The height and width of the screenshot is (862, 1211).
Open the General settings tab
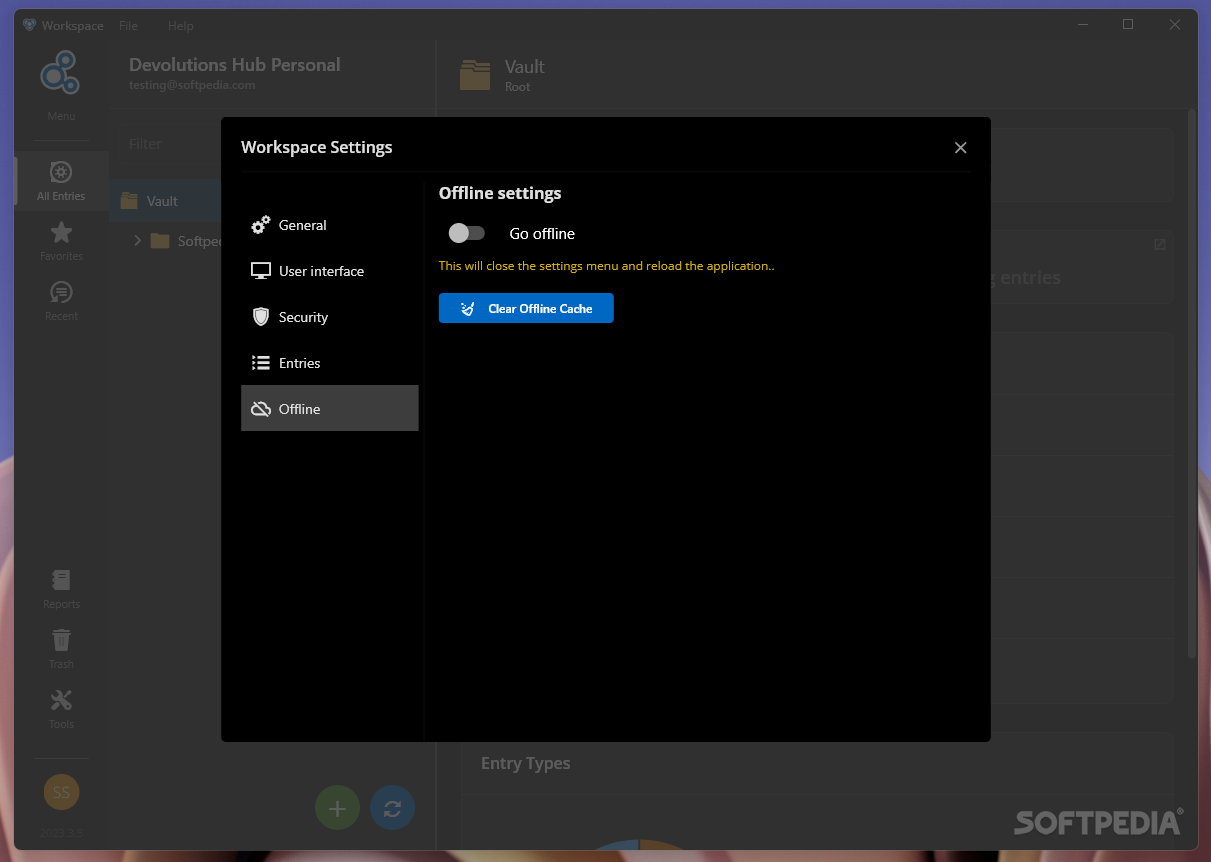[x=329, y=225]
